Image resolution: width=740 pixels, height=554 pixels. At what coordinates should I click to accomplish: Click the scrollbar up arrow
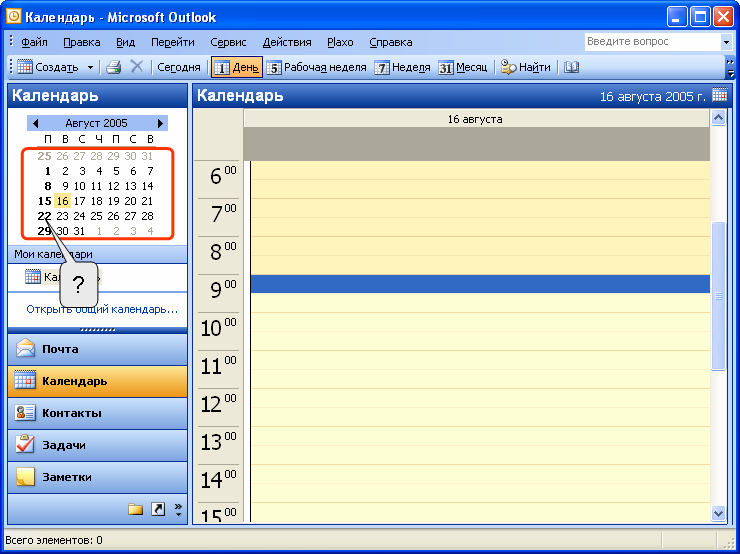[718, 117]
